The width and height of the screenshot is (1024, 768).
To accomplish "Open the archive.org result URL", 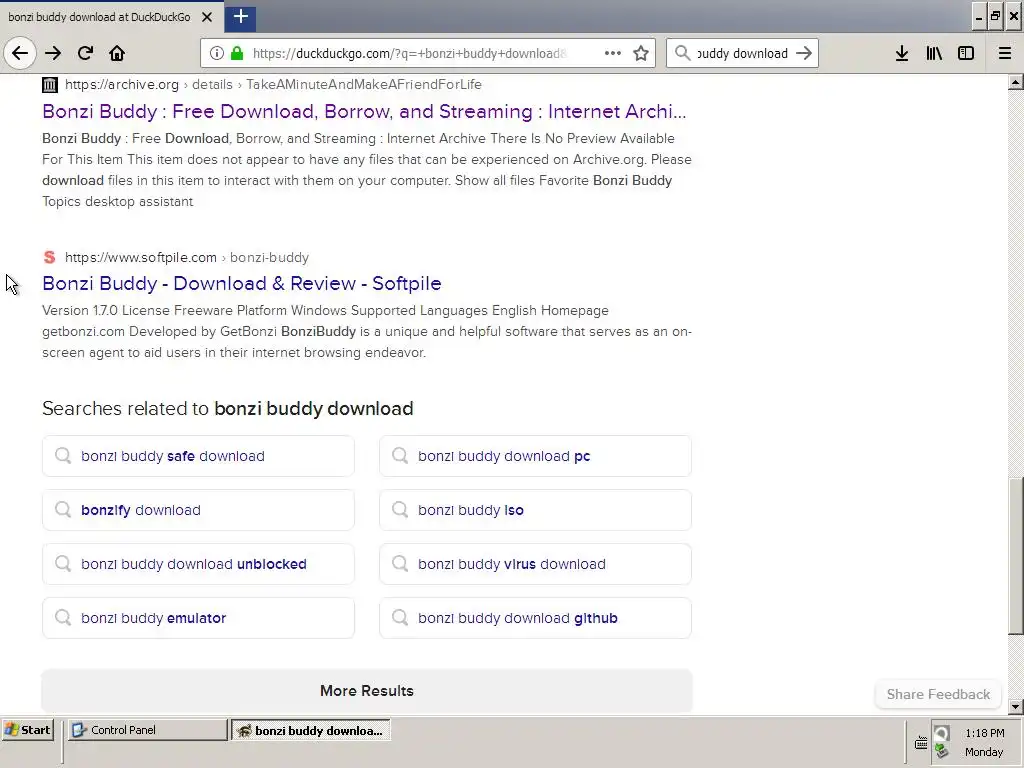I will tap(273, 85).
